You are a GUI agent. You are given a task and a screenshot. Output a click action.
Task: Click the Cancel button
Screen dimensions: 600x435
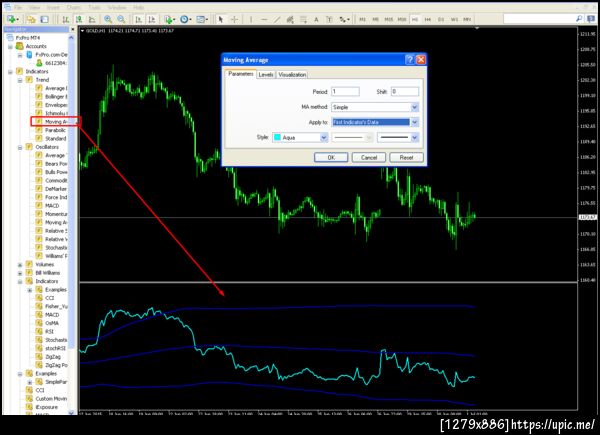coord(369,158)
